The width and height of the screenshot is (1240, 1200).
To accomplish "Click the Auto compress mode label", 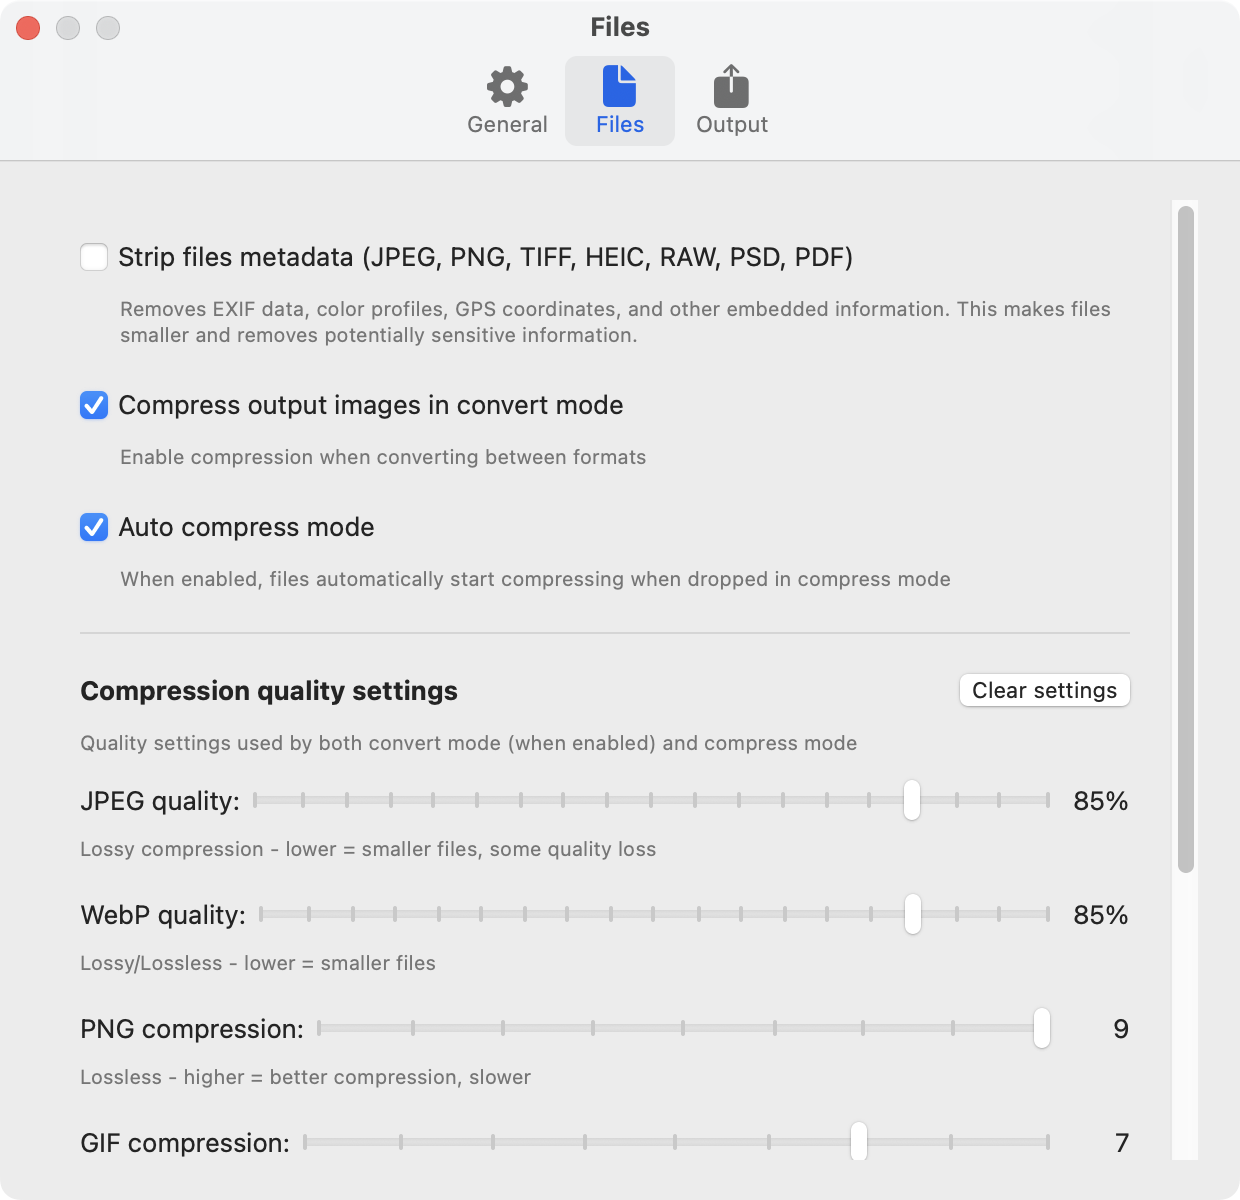I will click(x=246, y=528).
